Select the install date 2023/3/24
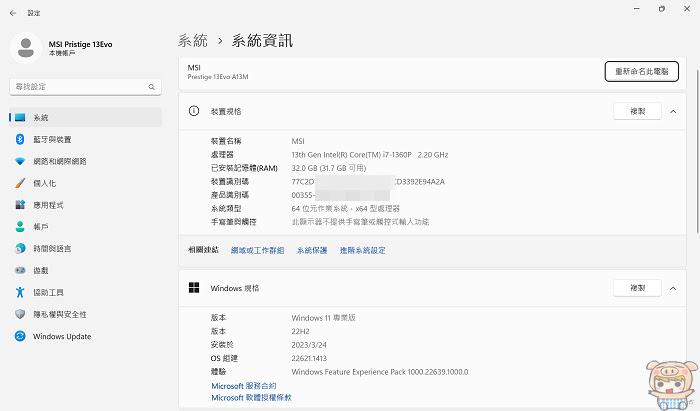Viewport: 700px width, 411px height. [309, 345]
